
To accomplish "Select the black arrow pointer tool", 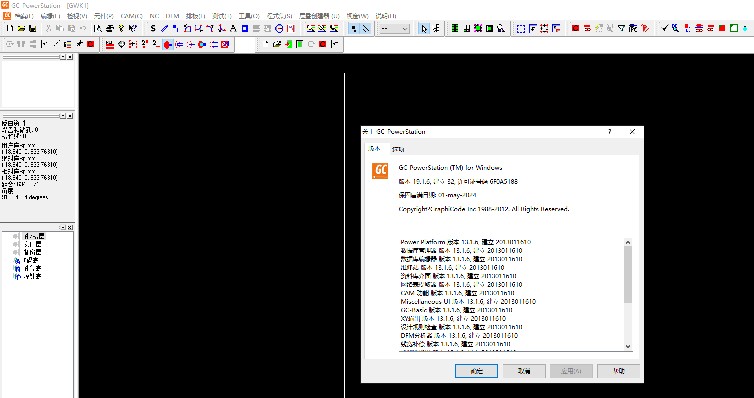I will (x=424, y=28).
